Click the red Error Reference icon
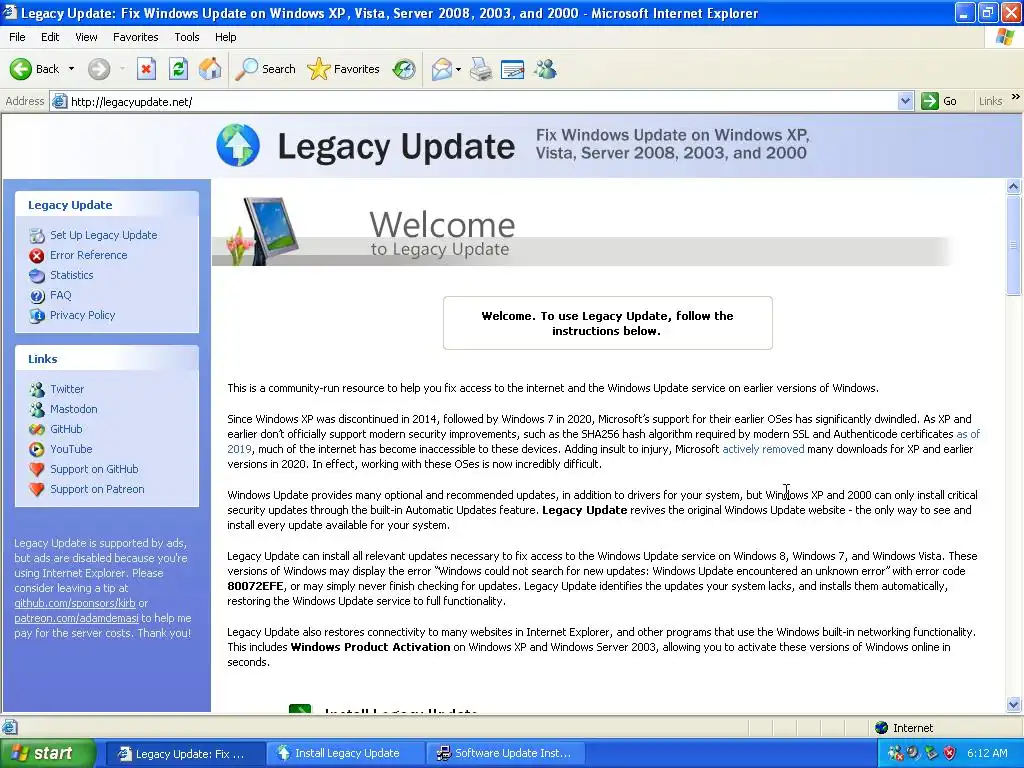Screen dimensions: 1024x768 coord(37,255)
